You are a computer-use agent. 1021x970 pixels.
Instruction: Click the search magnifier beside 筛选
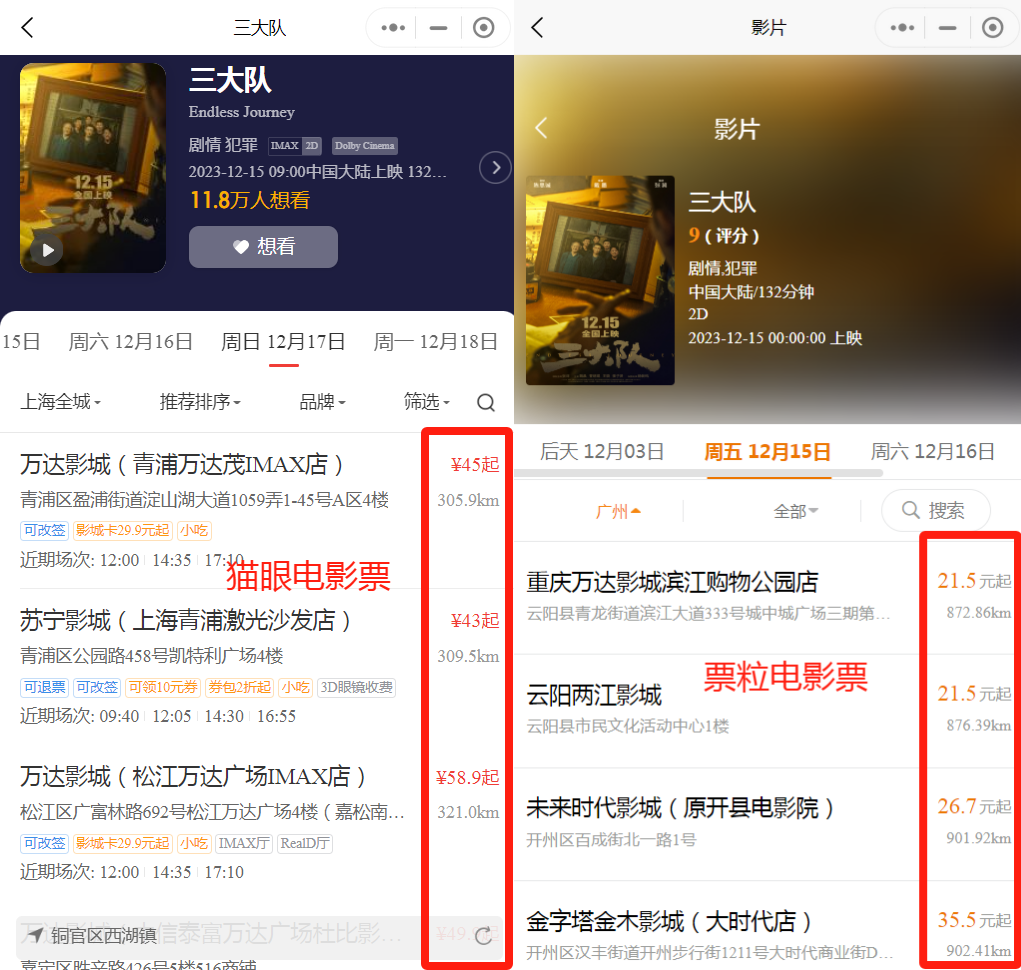(x=486, y=403)
